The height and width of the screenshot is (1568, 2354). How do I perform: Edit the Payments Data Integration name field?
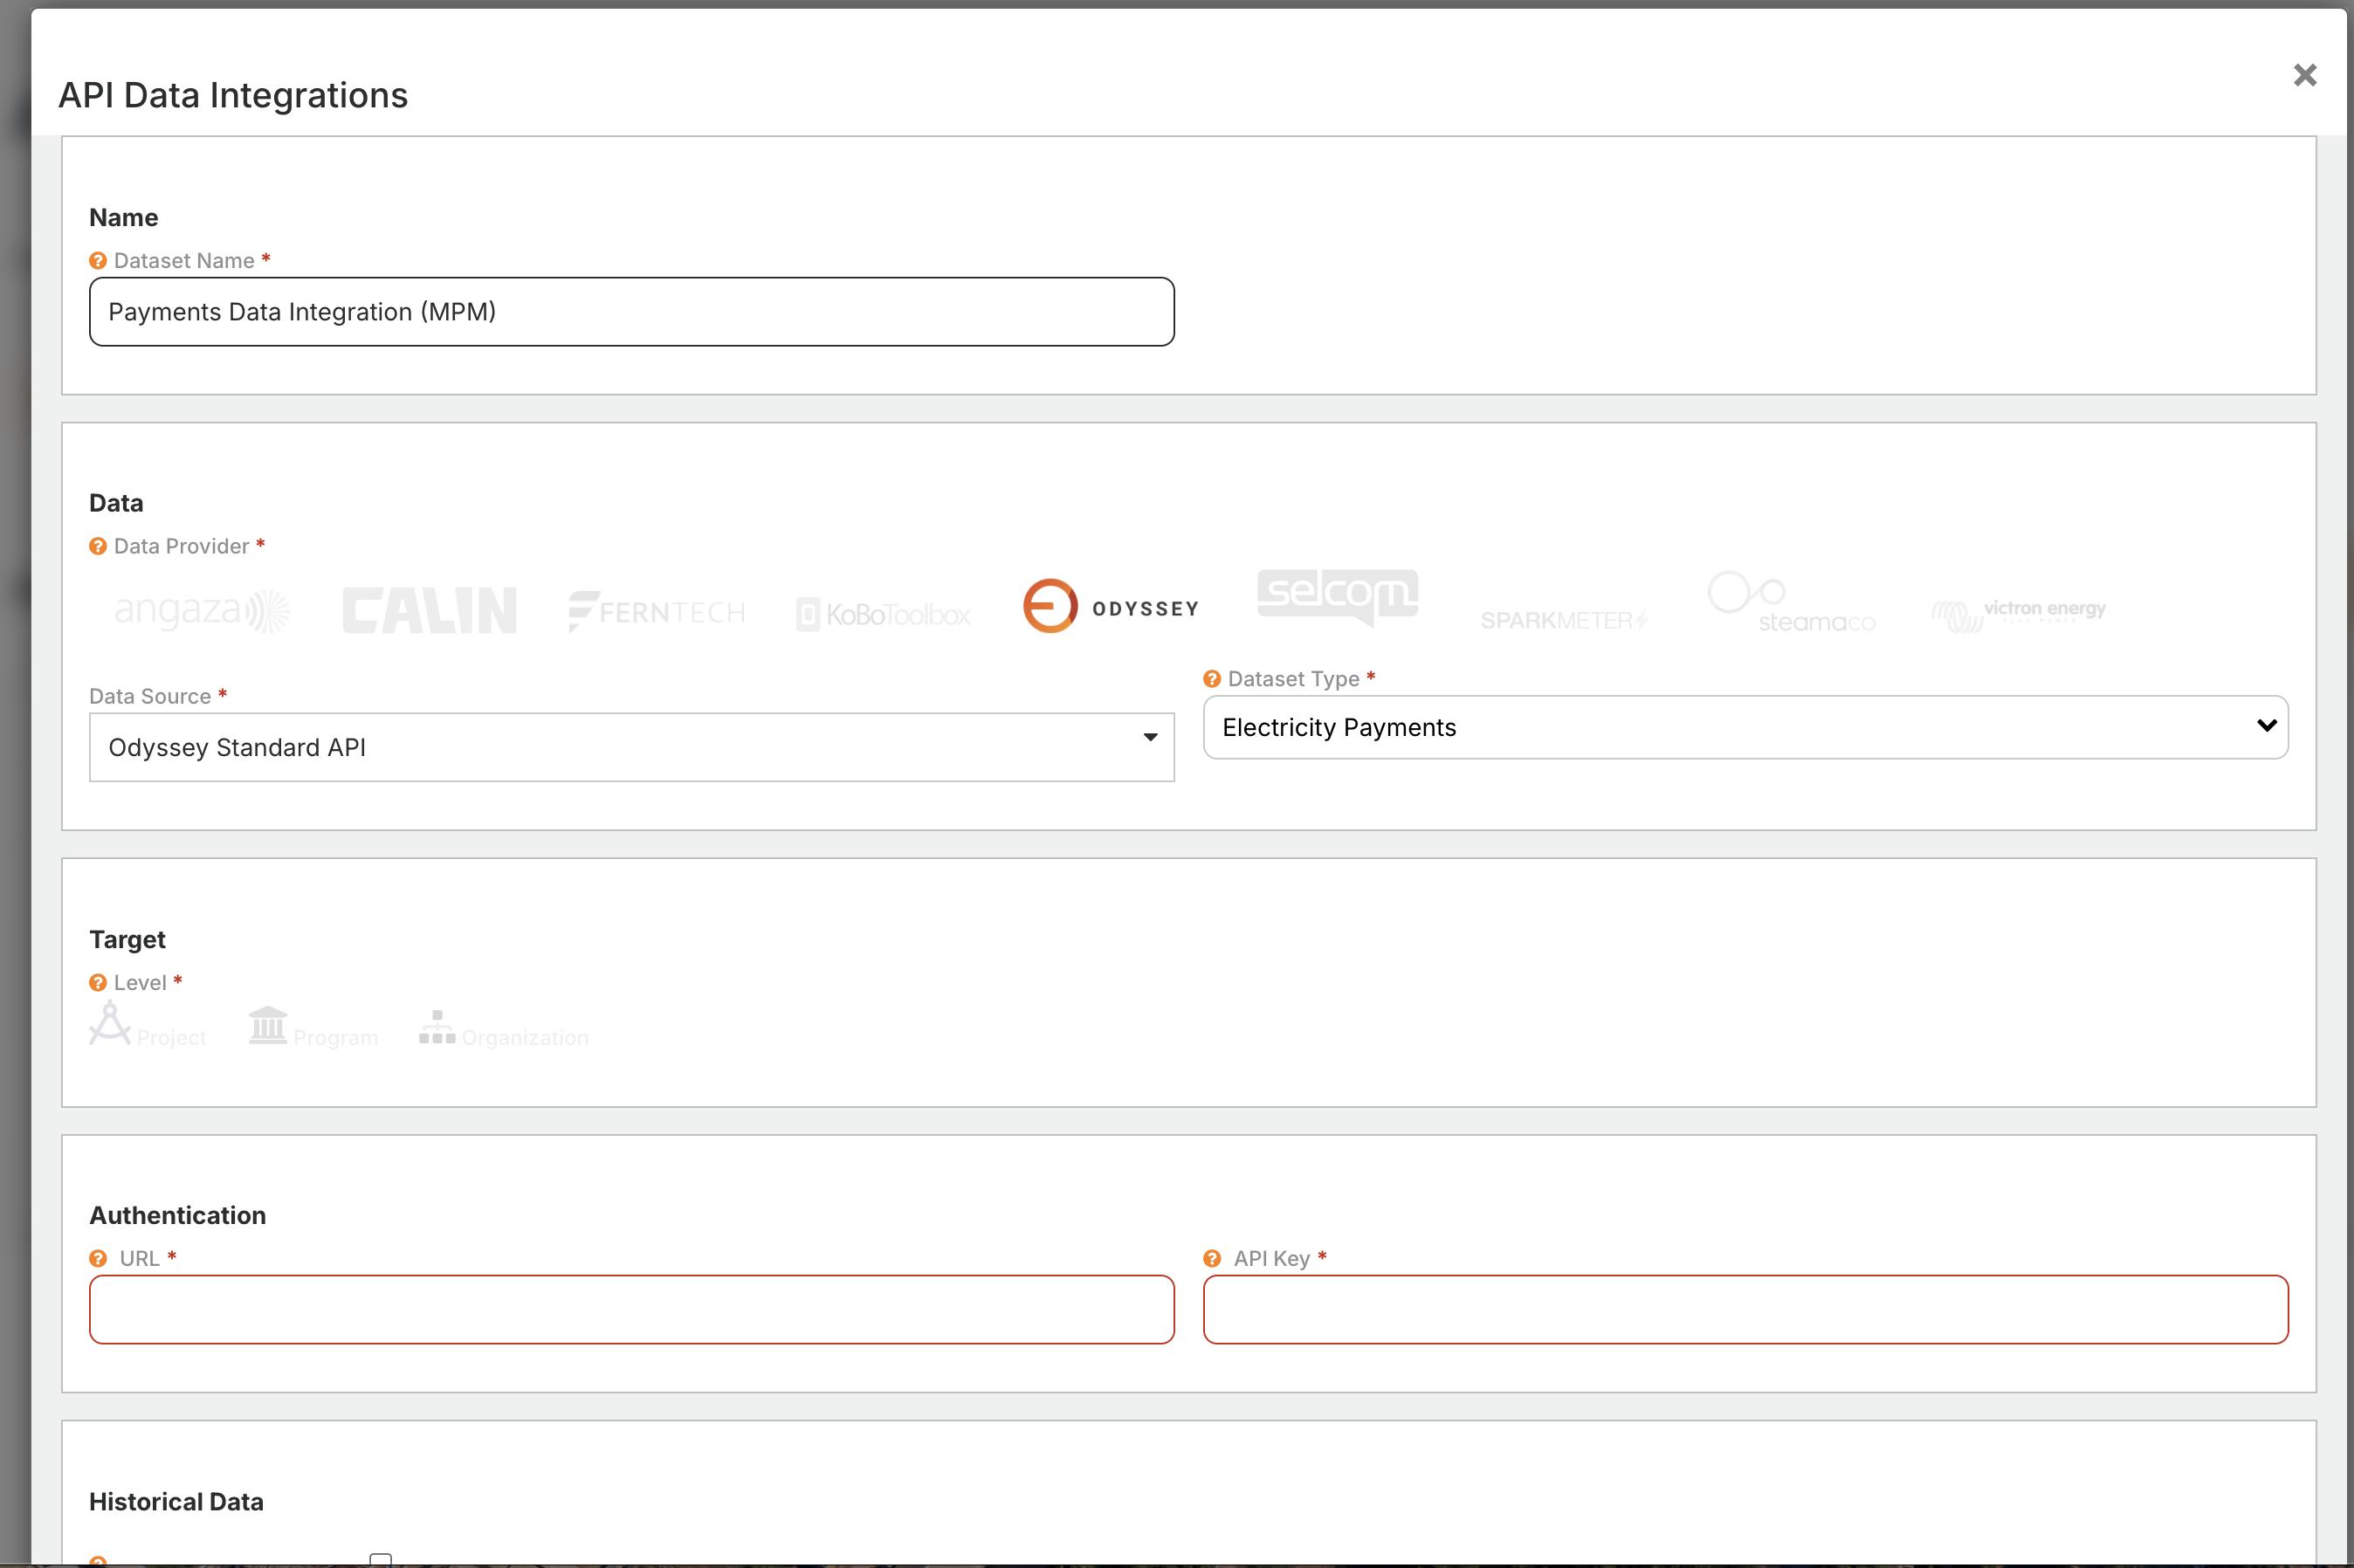click(x=630, y=311)
